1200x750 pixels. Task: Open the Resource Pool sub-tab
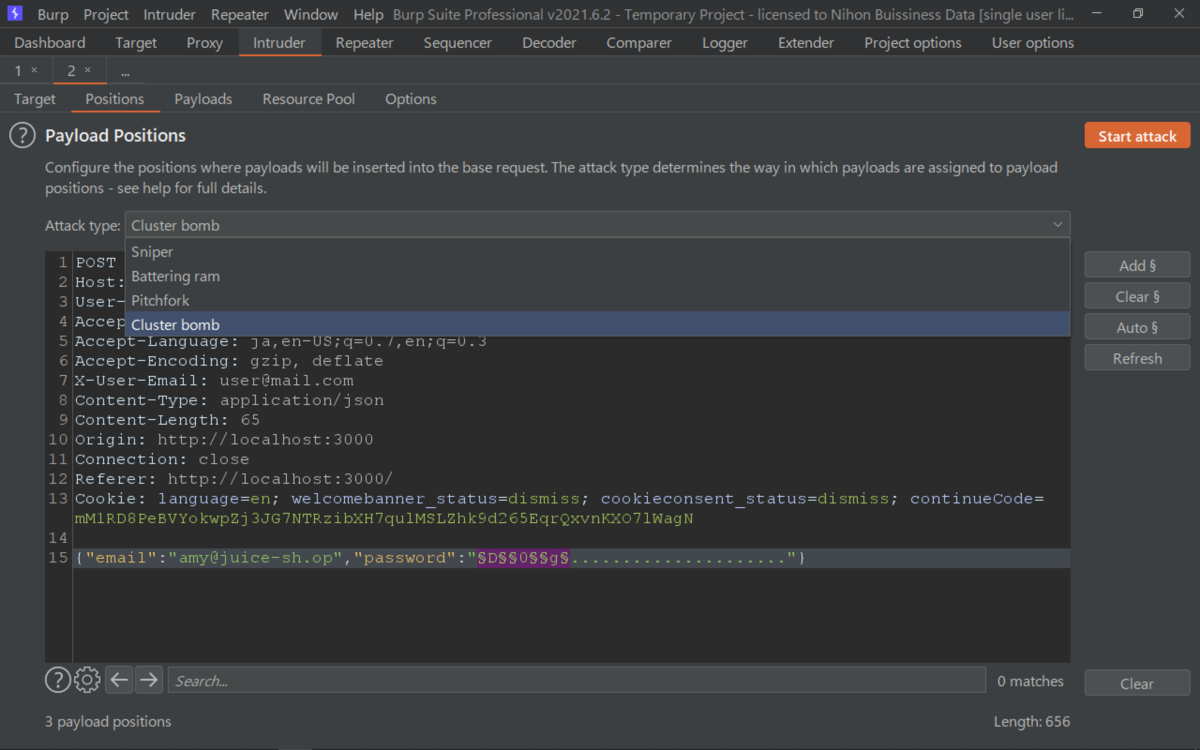pyautogui.click(x=309, y=99)
